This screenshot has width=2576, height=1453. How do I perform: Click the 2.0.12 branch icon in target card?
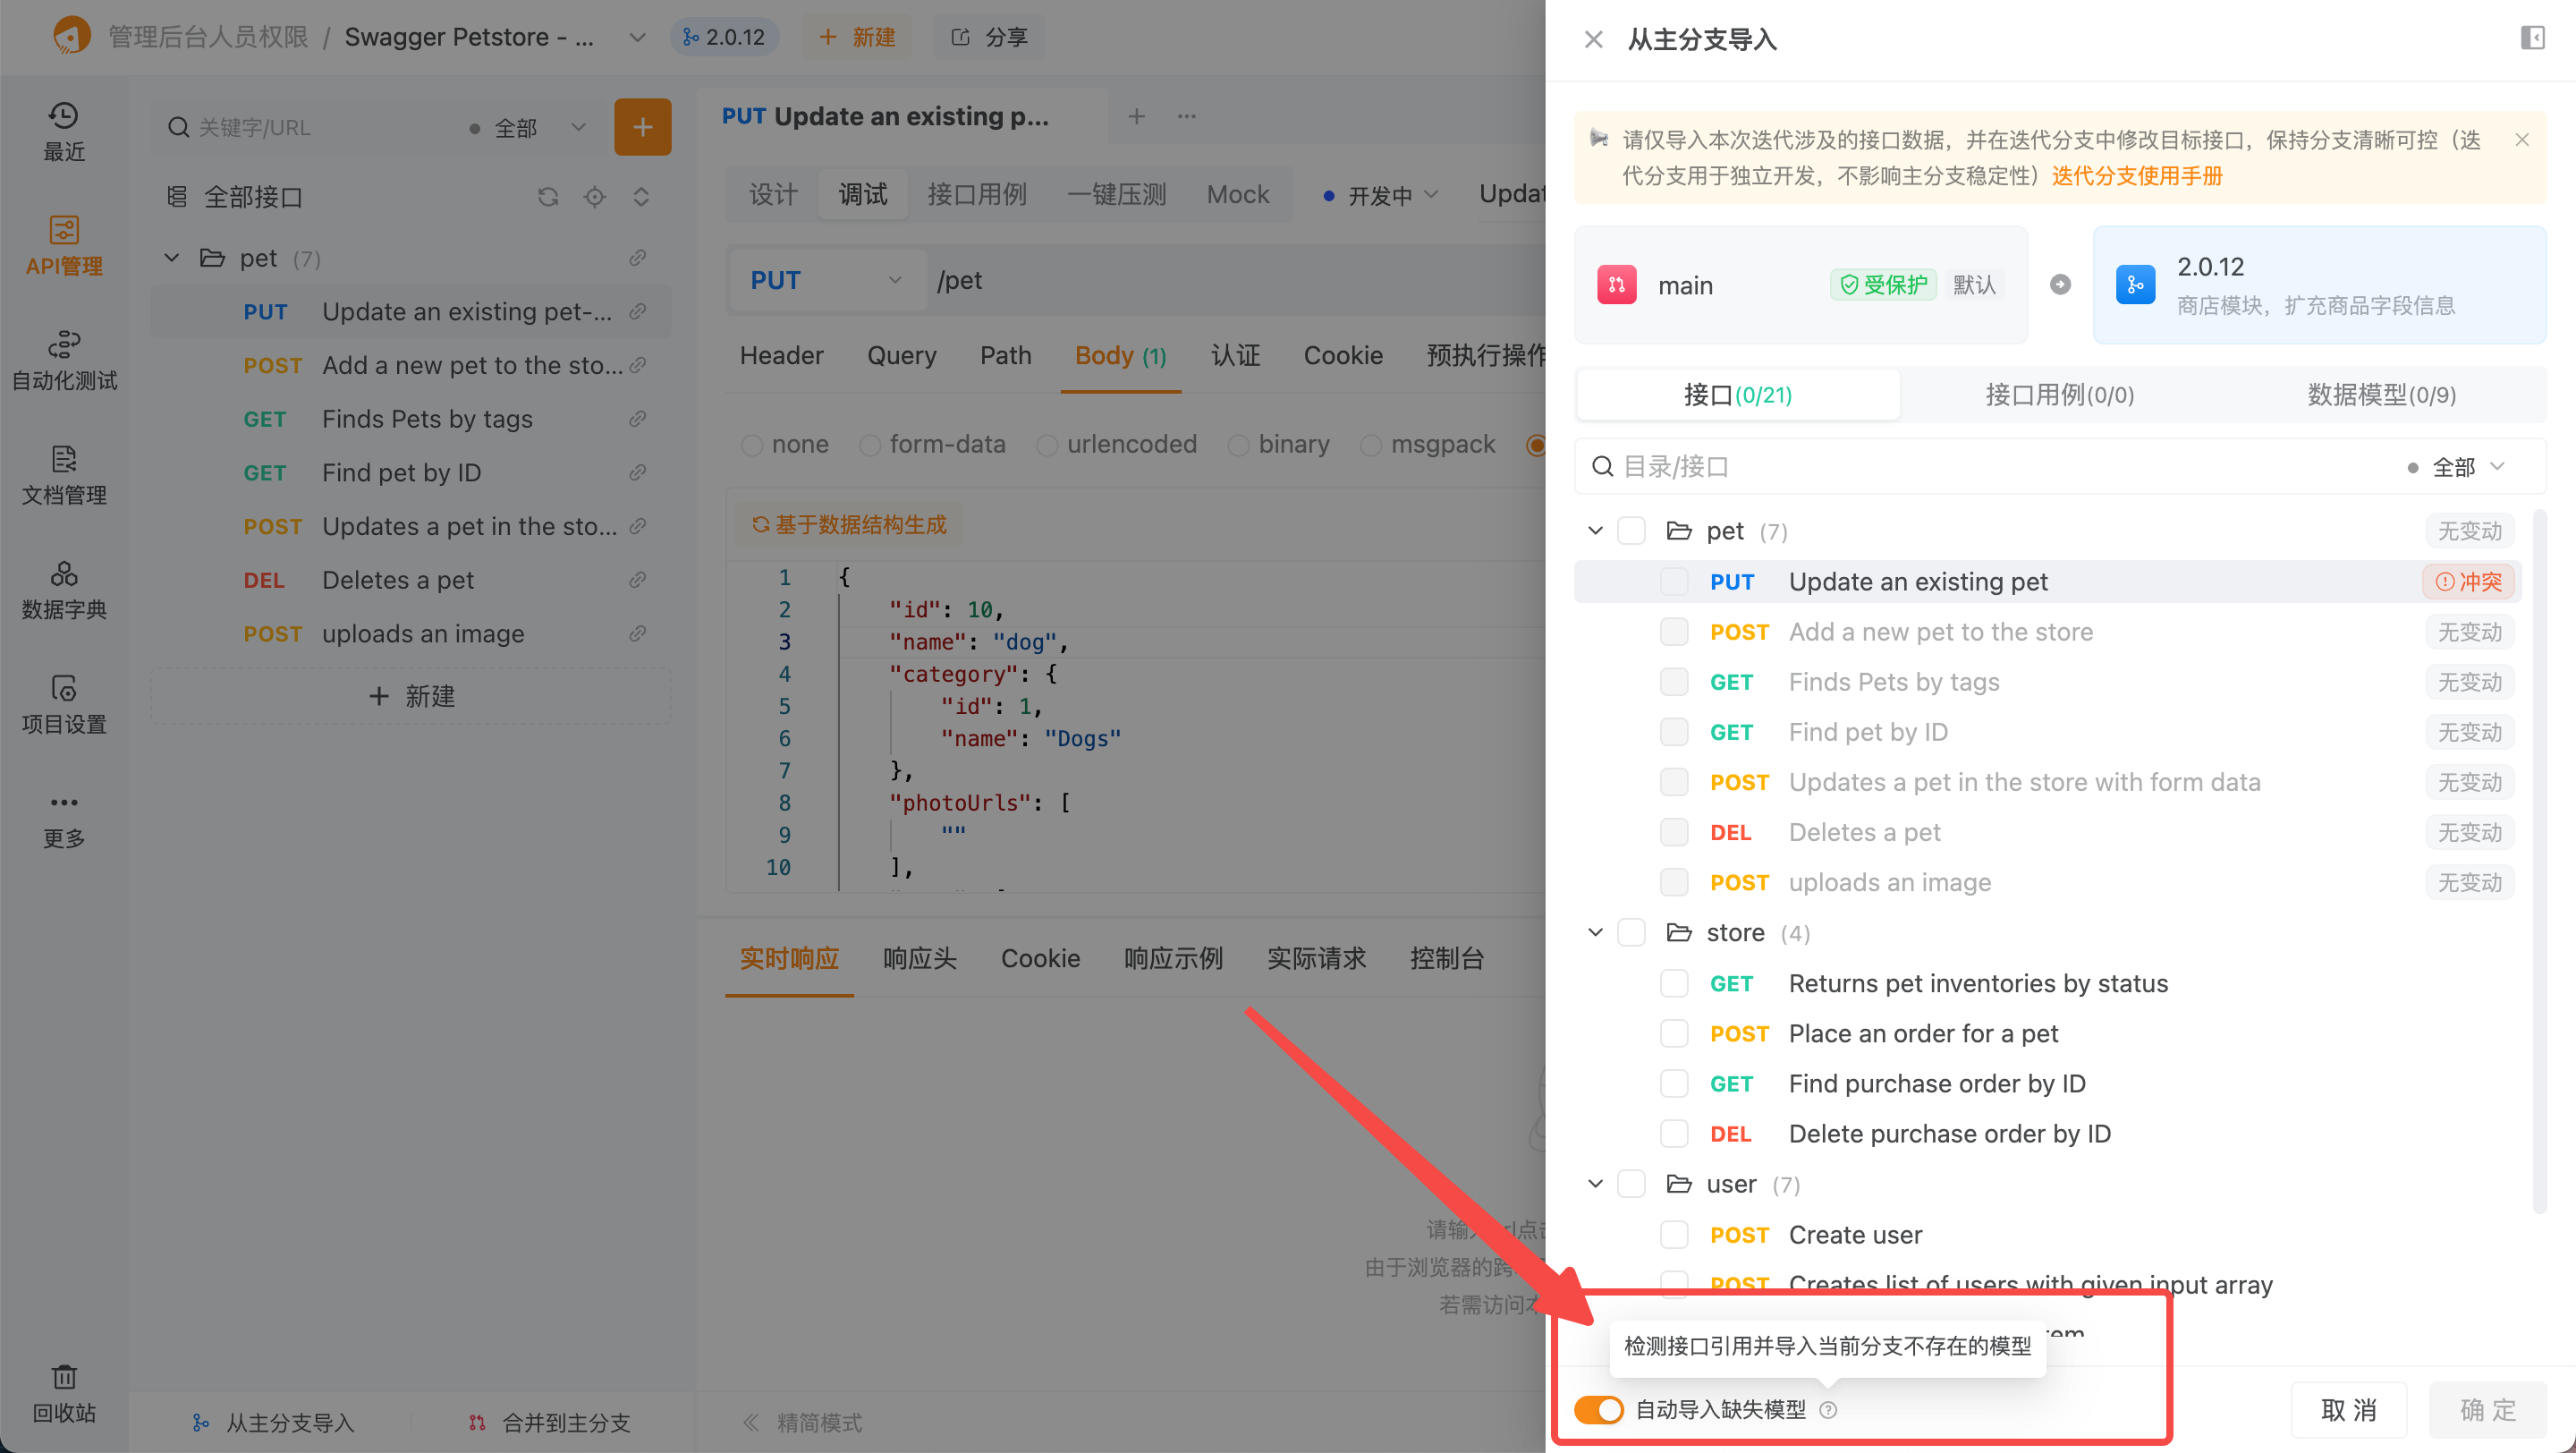(2135, 285)
